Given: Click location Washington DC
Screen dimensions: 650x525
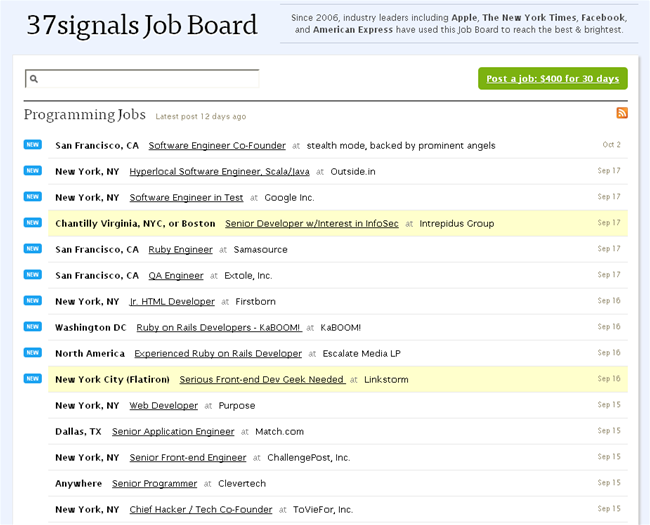Looking at the screenshot, I should click(x=90, y=328).
